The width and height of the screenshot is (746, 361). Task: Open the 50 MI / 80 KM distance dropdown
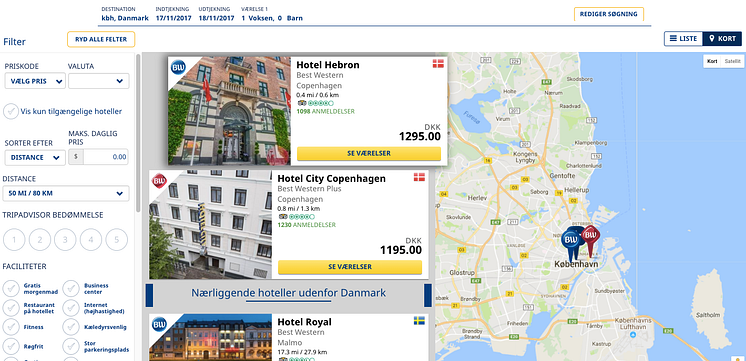tap(66, 194)
